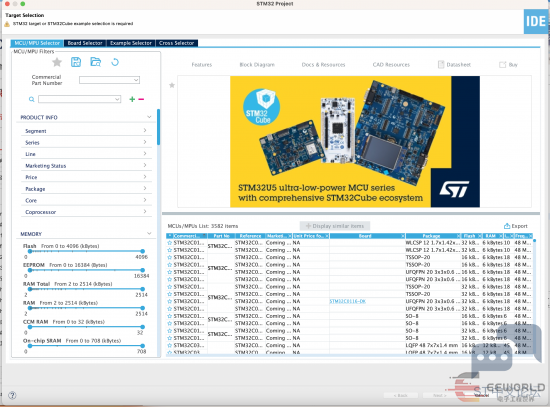Image resolution: width=550 pixels, height=407 pixels.
Task: Click the green plus add search icon
Action: (x=132, y=99)
